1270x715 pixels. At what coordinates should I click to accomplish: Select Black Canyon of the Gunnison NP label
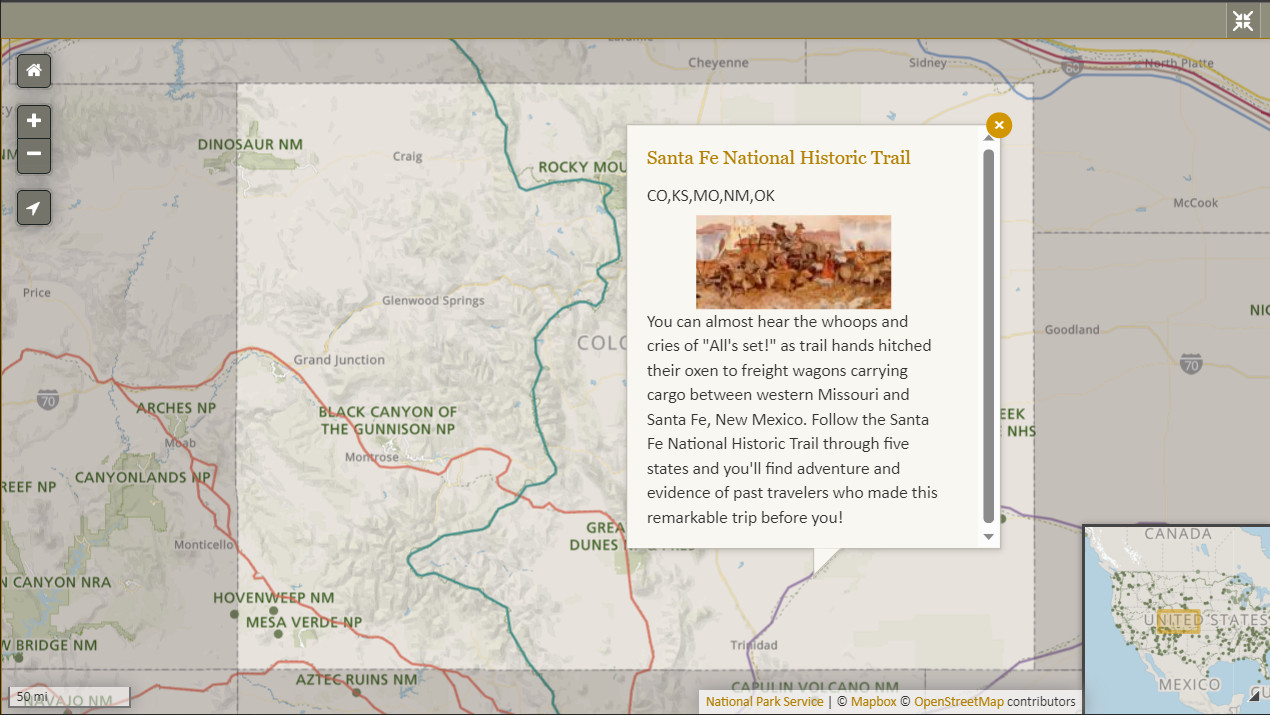coord(388,420)
